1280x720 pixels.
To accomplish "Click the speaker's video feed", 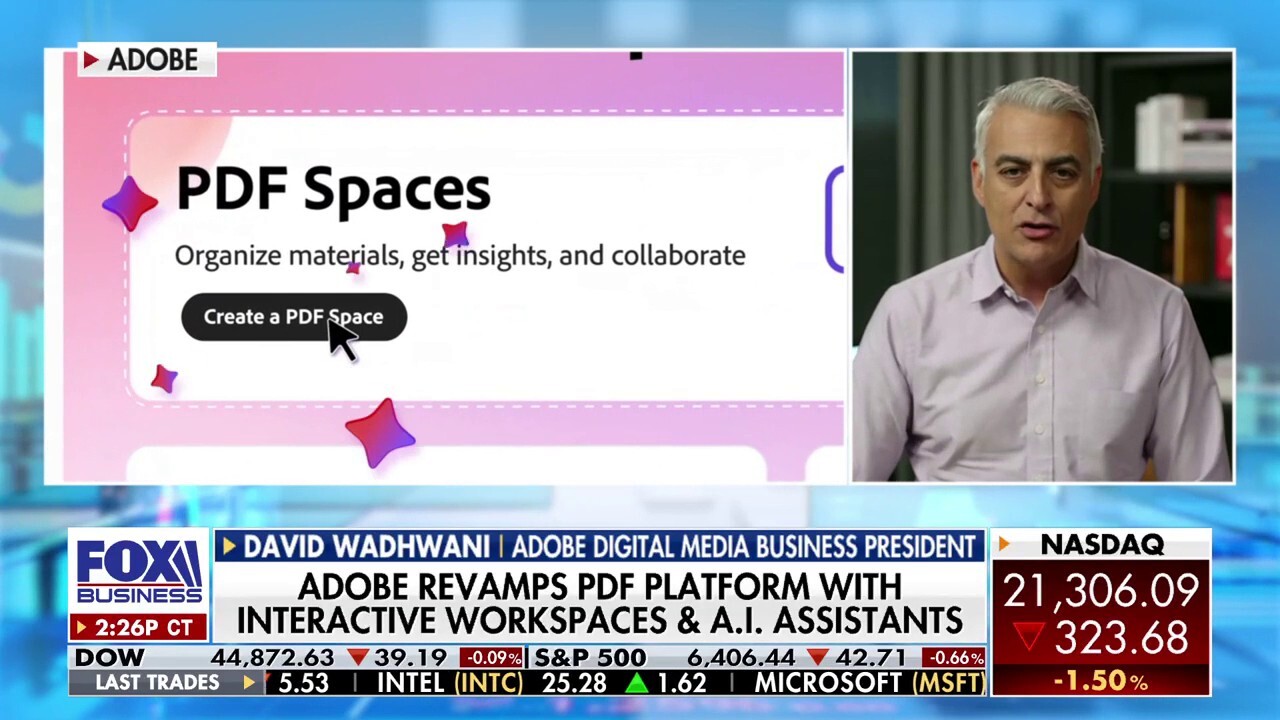I will [1042, 267].
